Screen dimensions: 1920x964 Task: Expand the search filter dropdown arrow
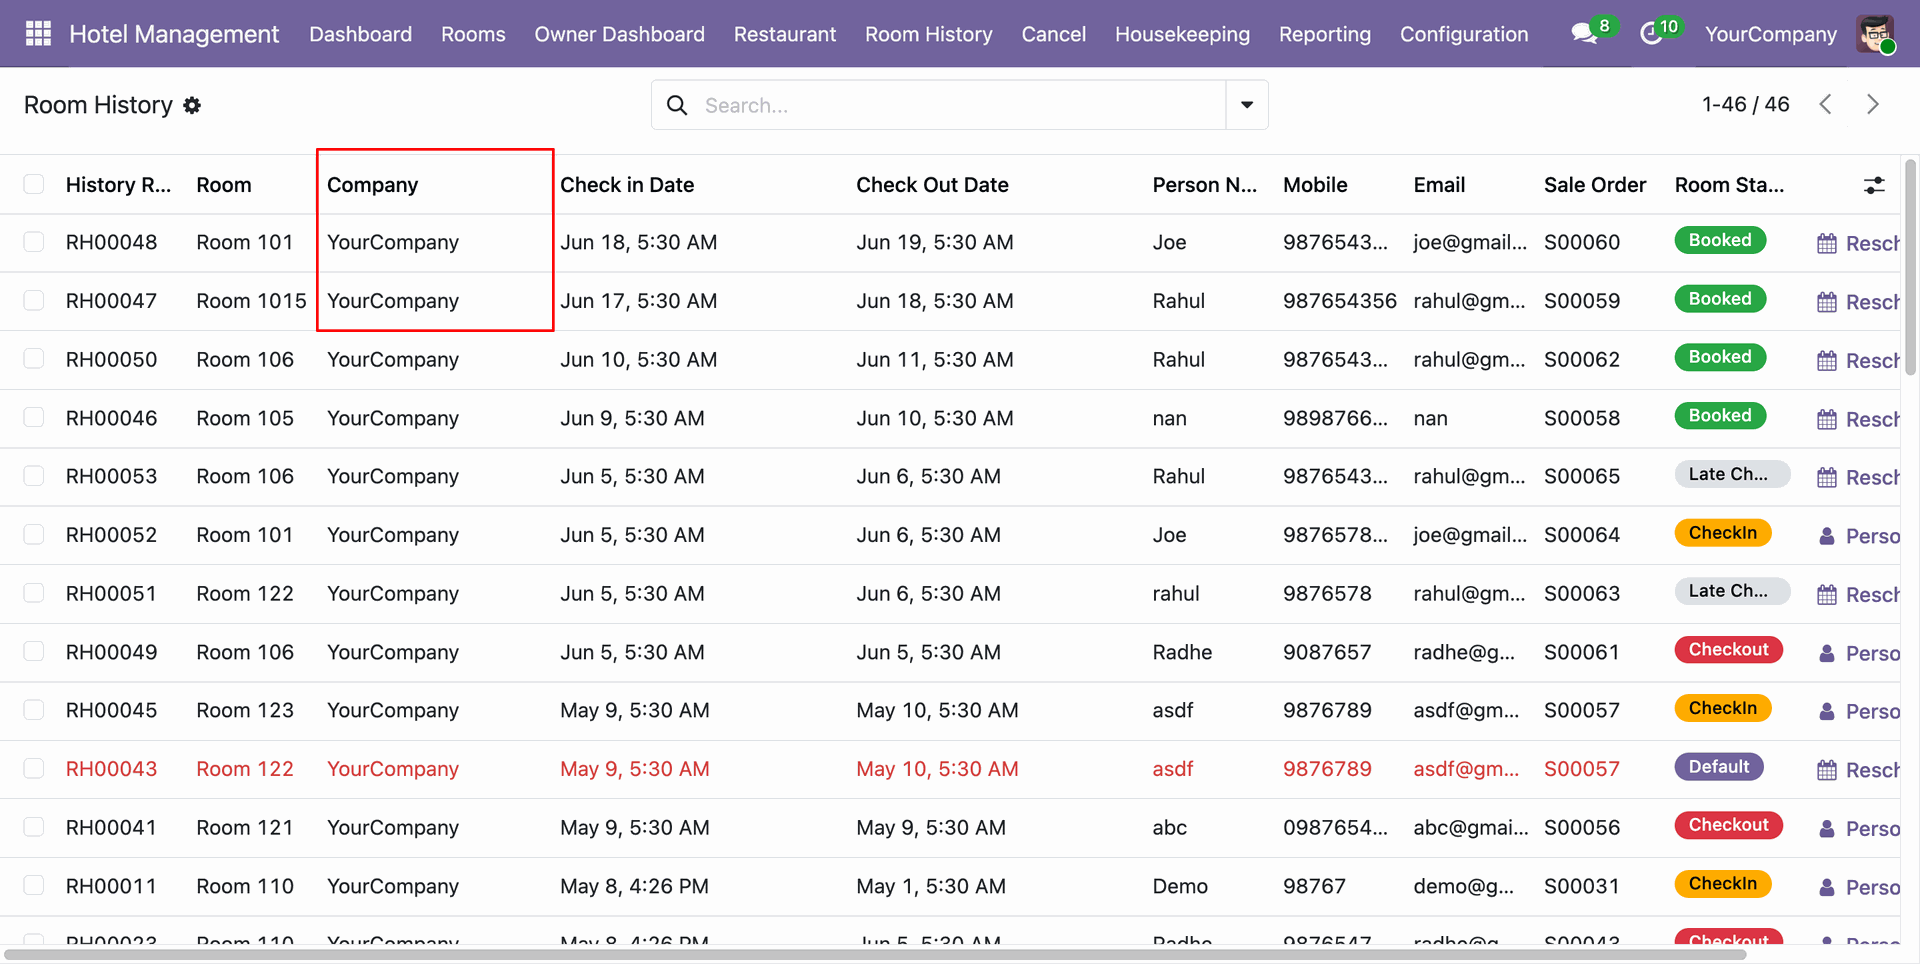1247,105
